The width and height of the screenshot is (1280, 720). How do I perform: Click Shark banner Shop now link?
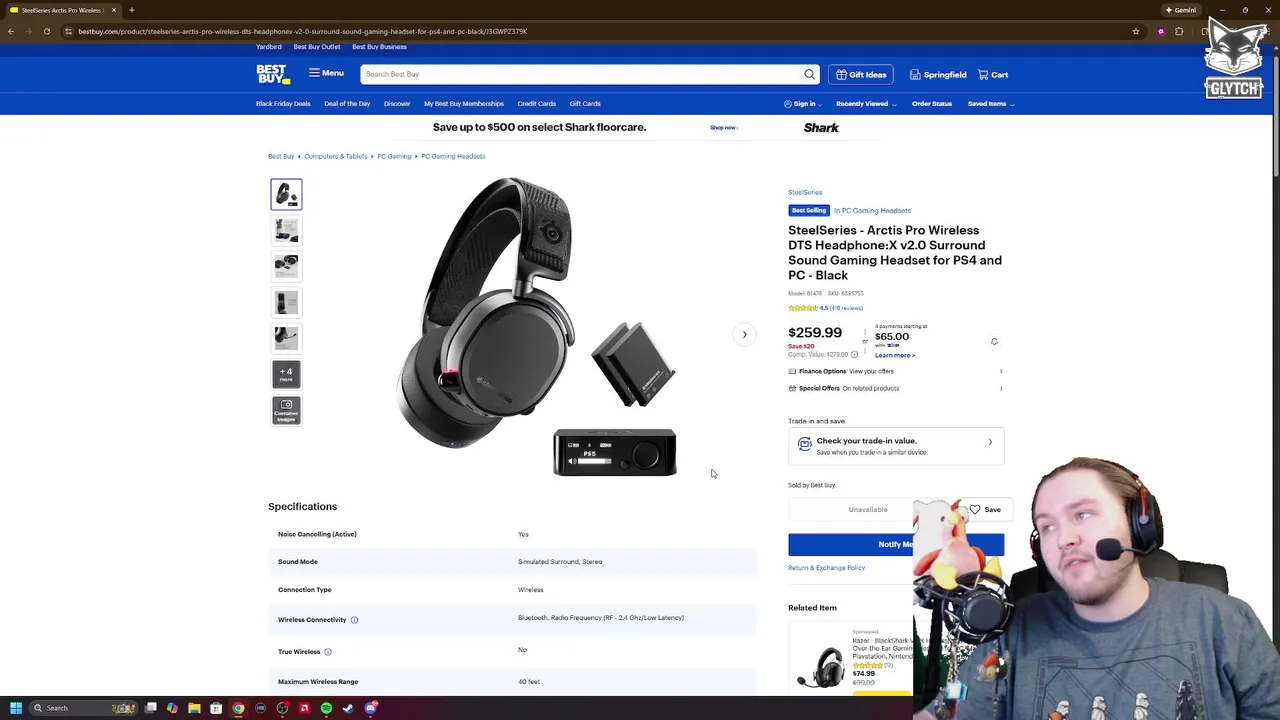724,128
